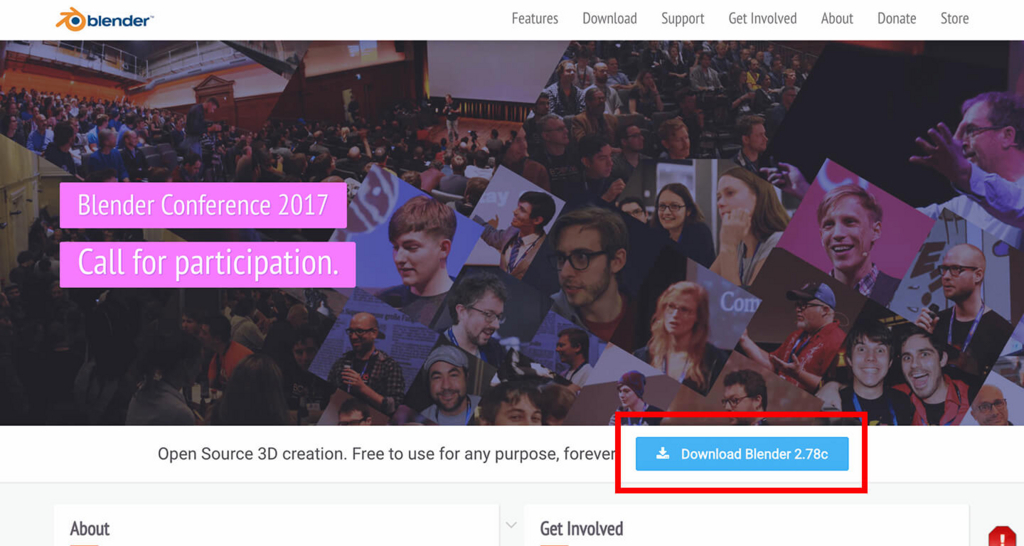This screenshot has width=1024, height=546.
Task: Click the Blender logo in the header
Action: (x=104, y=20)
